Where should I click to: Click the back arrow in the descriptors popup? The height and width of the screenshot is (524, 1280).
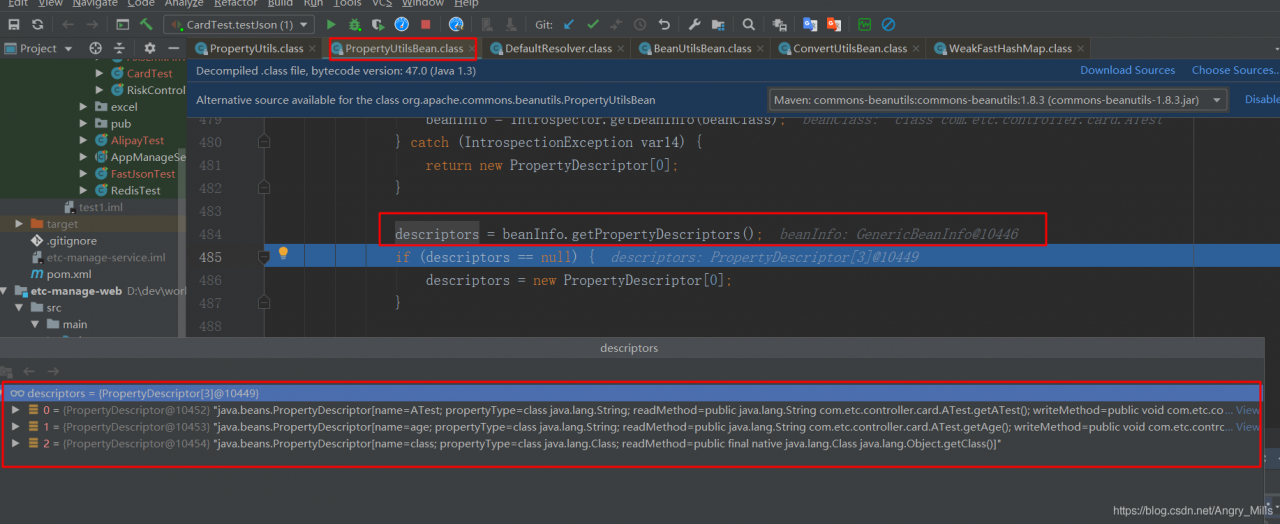pos(28,371)
